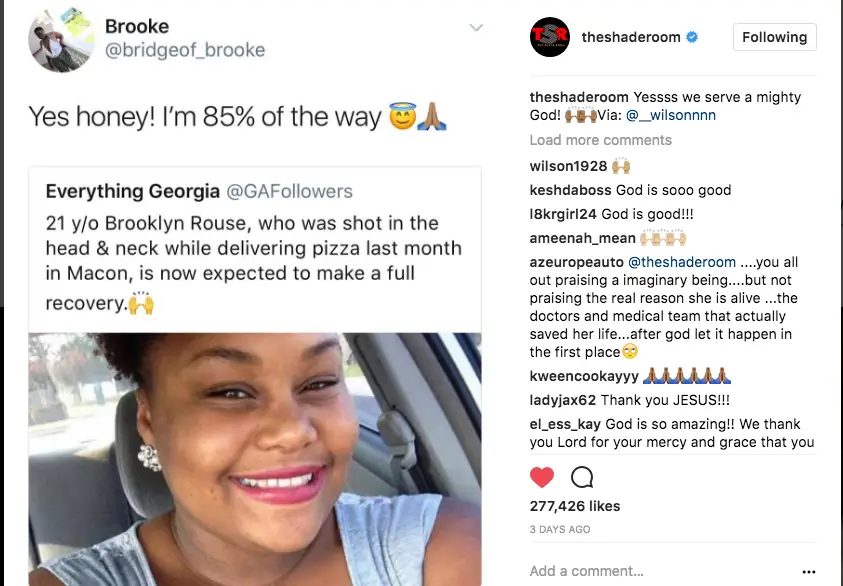843x586 pixels.
Task: Open keshdaboss commenter profile
Action: (570, 190)
